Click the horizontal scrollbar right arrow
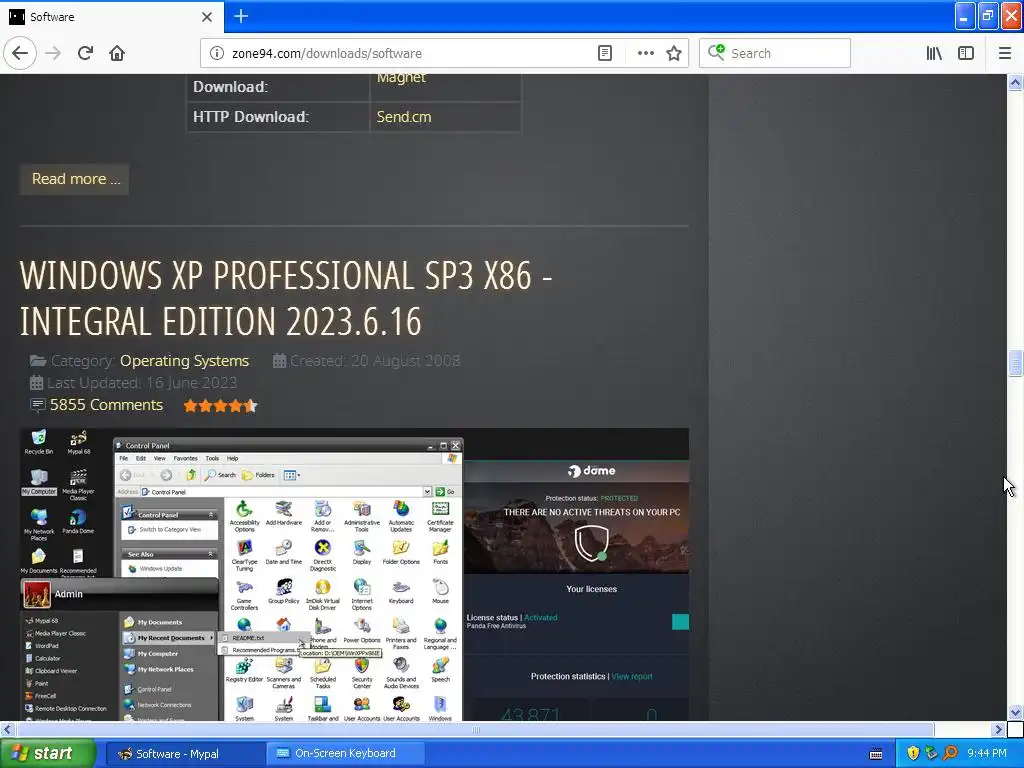The image size is (1024, 768). point(998,729)
